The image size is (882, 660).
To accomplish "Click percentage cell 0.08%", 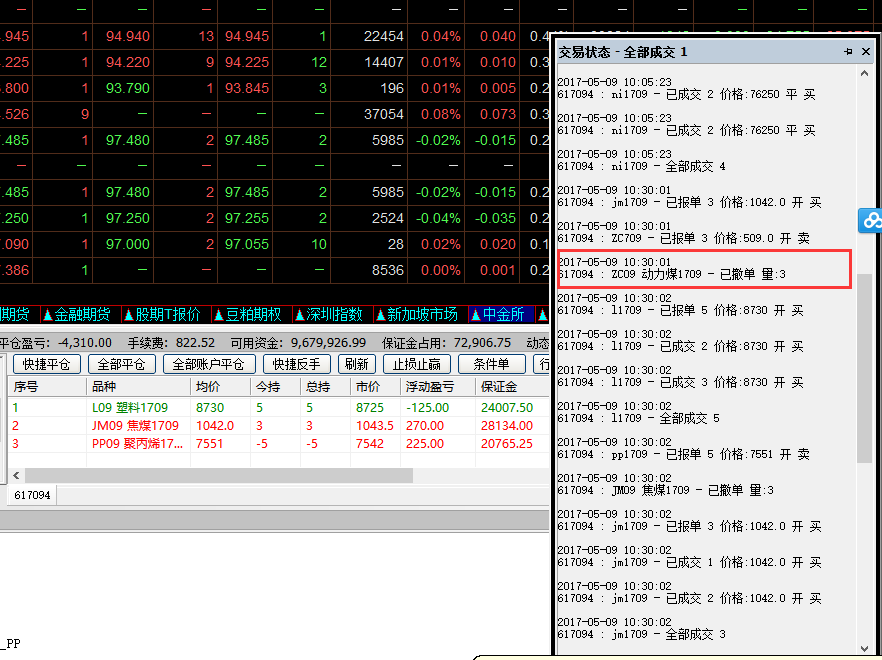I will 440,114.
